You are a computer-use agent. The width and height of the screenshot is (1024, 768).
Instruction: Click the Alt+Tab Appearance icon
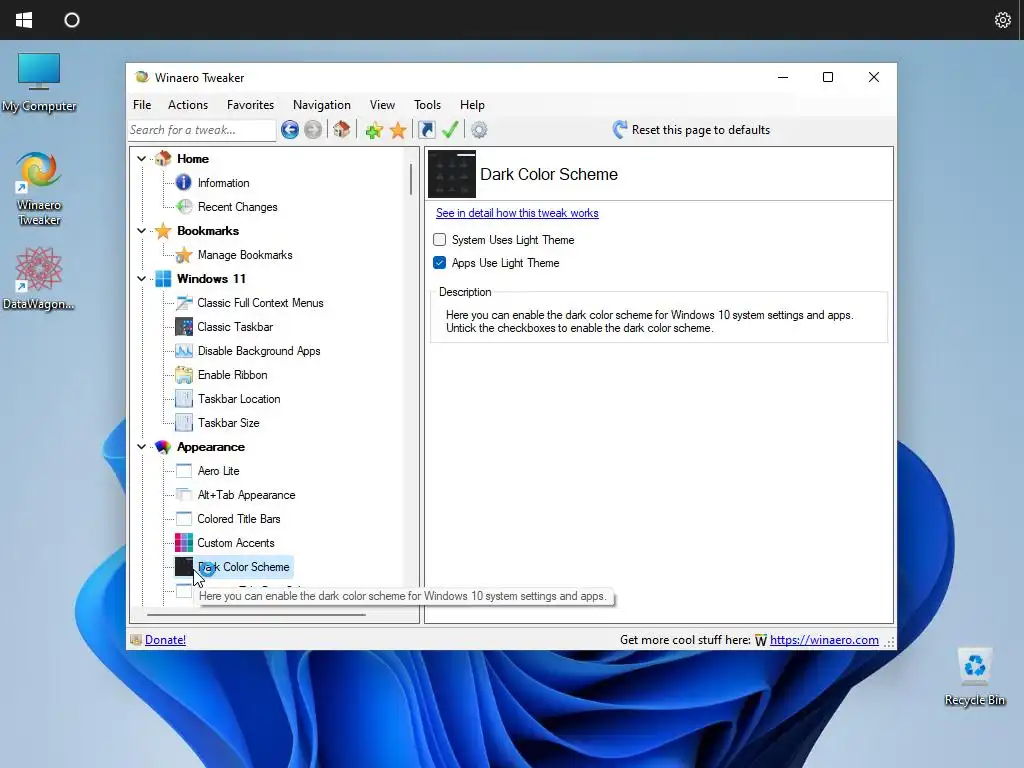coord(184,495)
